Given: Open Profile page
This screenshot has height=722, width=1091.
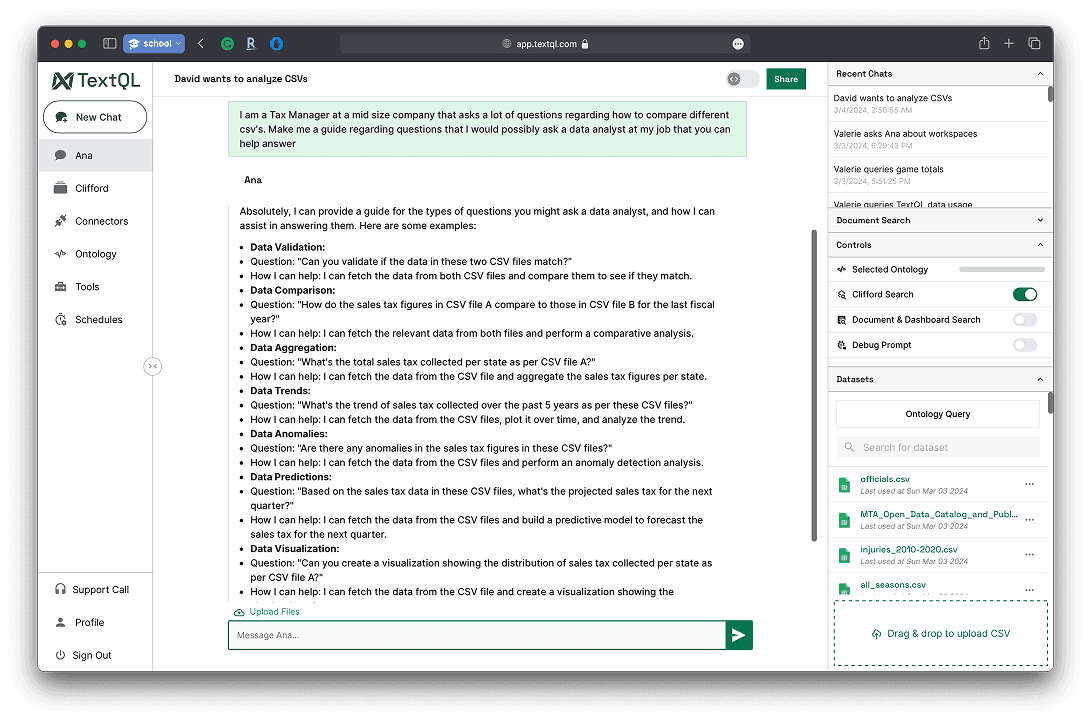Looking at the screenshot, I should click(x=95, y=623).
